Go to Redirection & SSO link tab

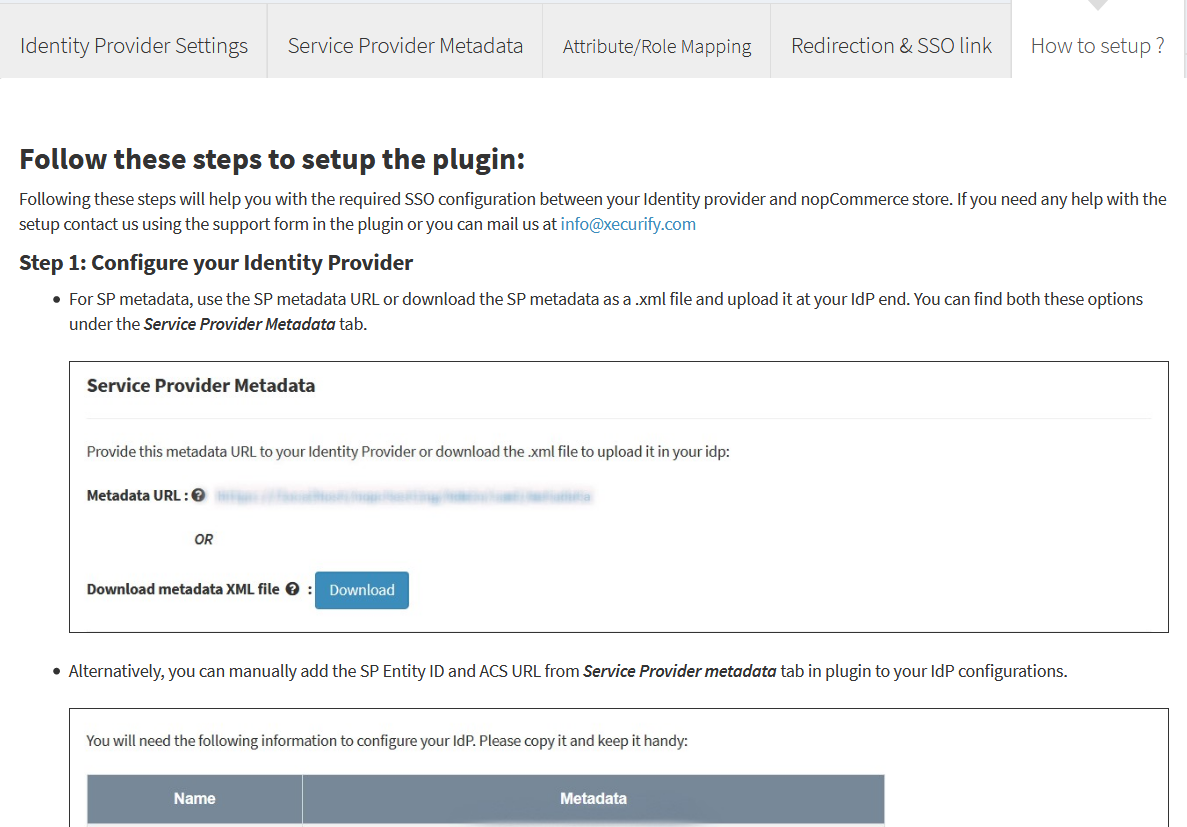tap(891, 46)
